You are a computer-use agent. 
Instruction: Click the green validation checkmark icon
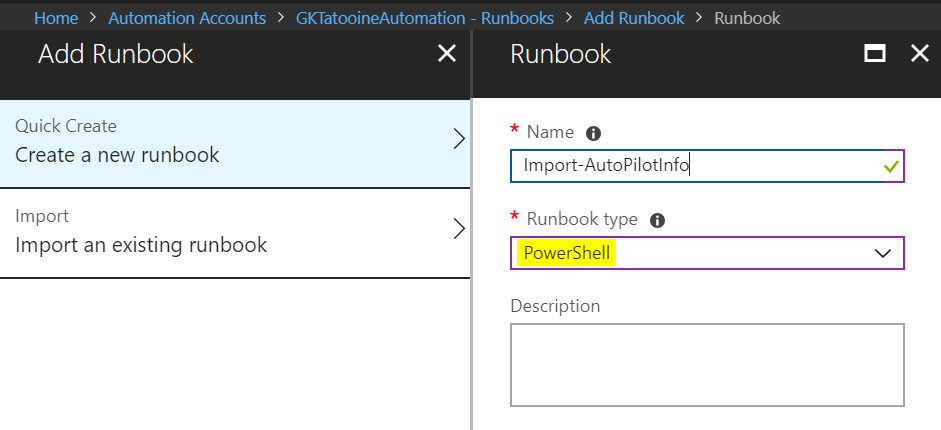891,167
